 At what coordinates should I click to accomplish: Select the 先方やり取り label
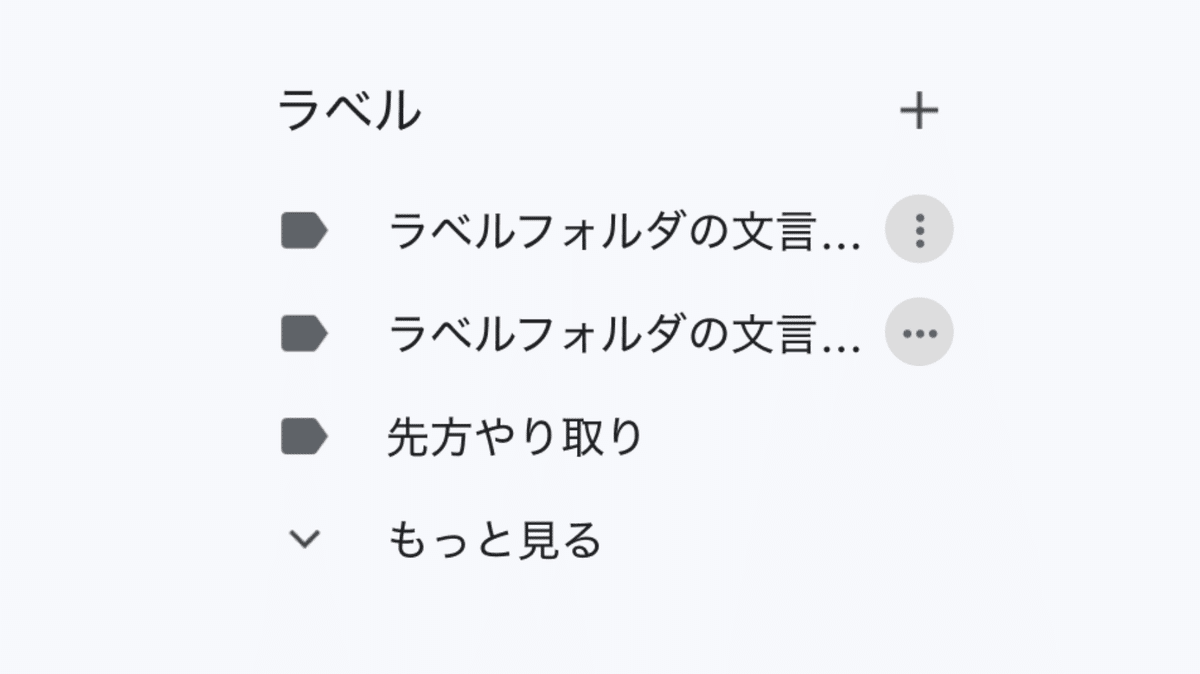pos(515,437)
